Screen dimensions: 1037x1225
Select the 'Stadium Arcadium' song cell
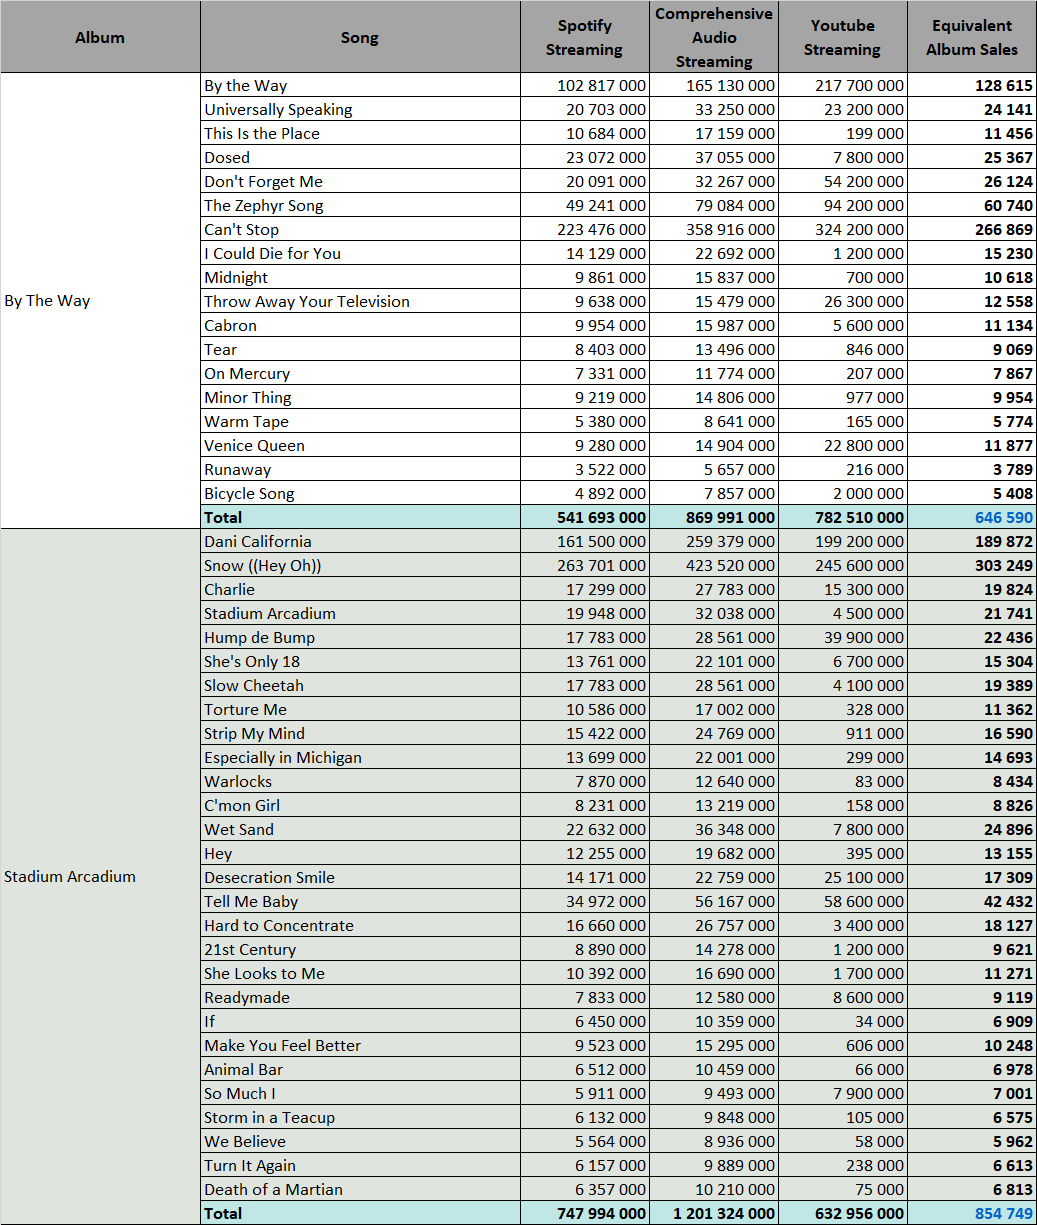point(360,613)
